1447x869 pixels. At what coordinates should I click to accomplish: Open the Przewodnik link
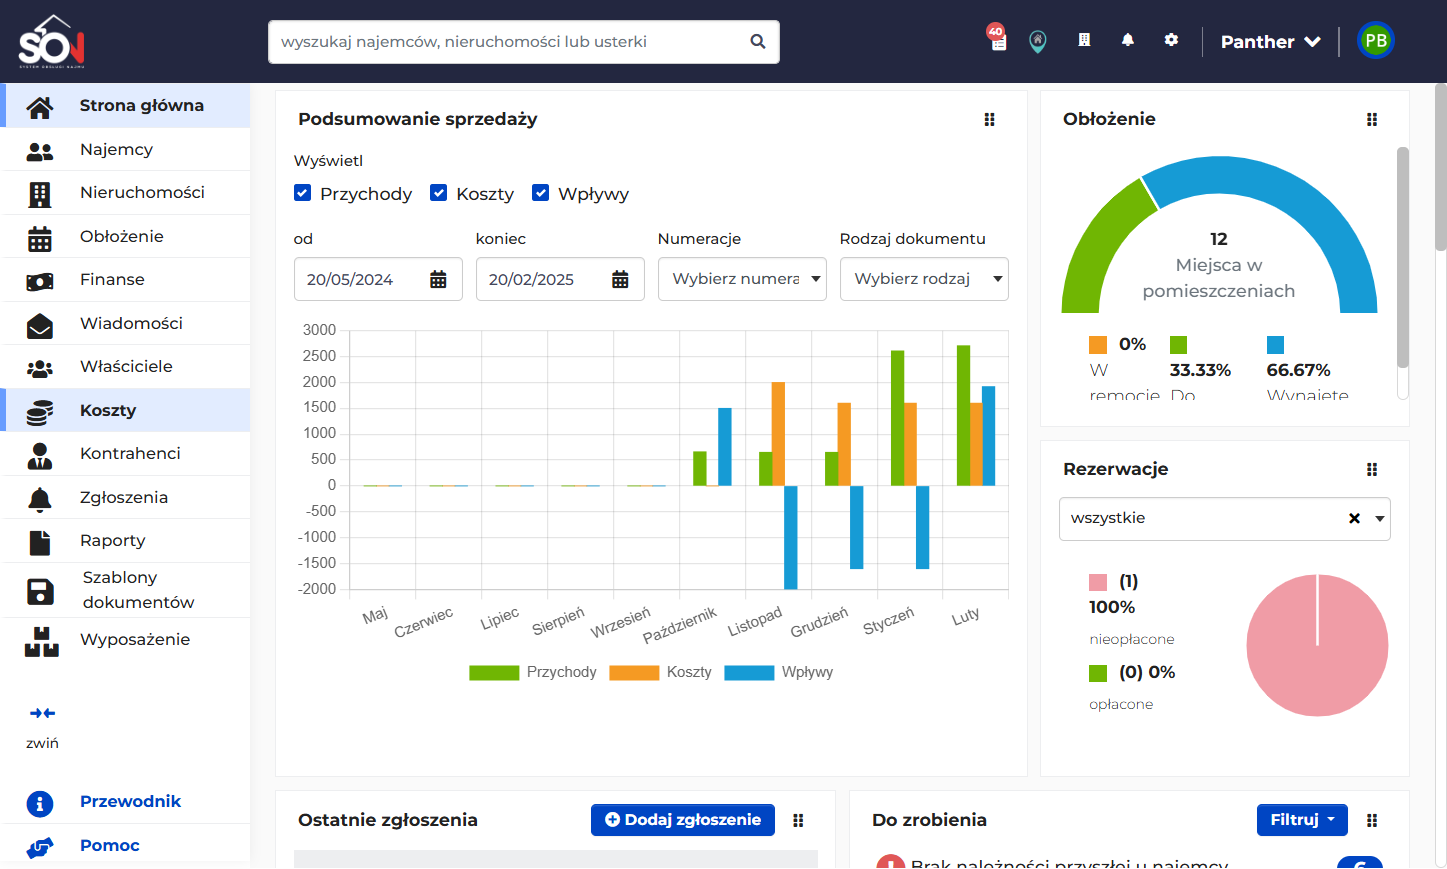coord(130,802)
